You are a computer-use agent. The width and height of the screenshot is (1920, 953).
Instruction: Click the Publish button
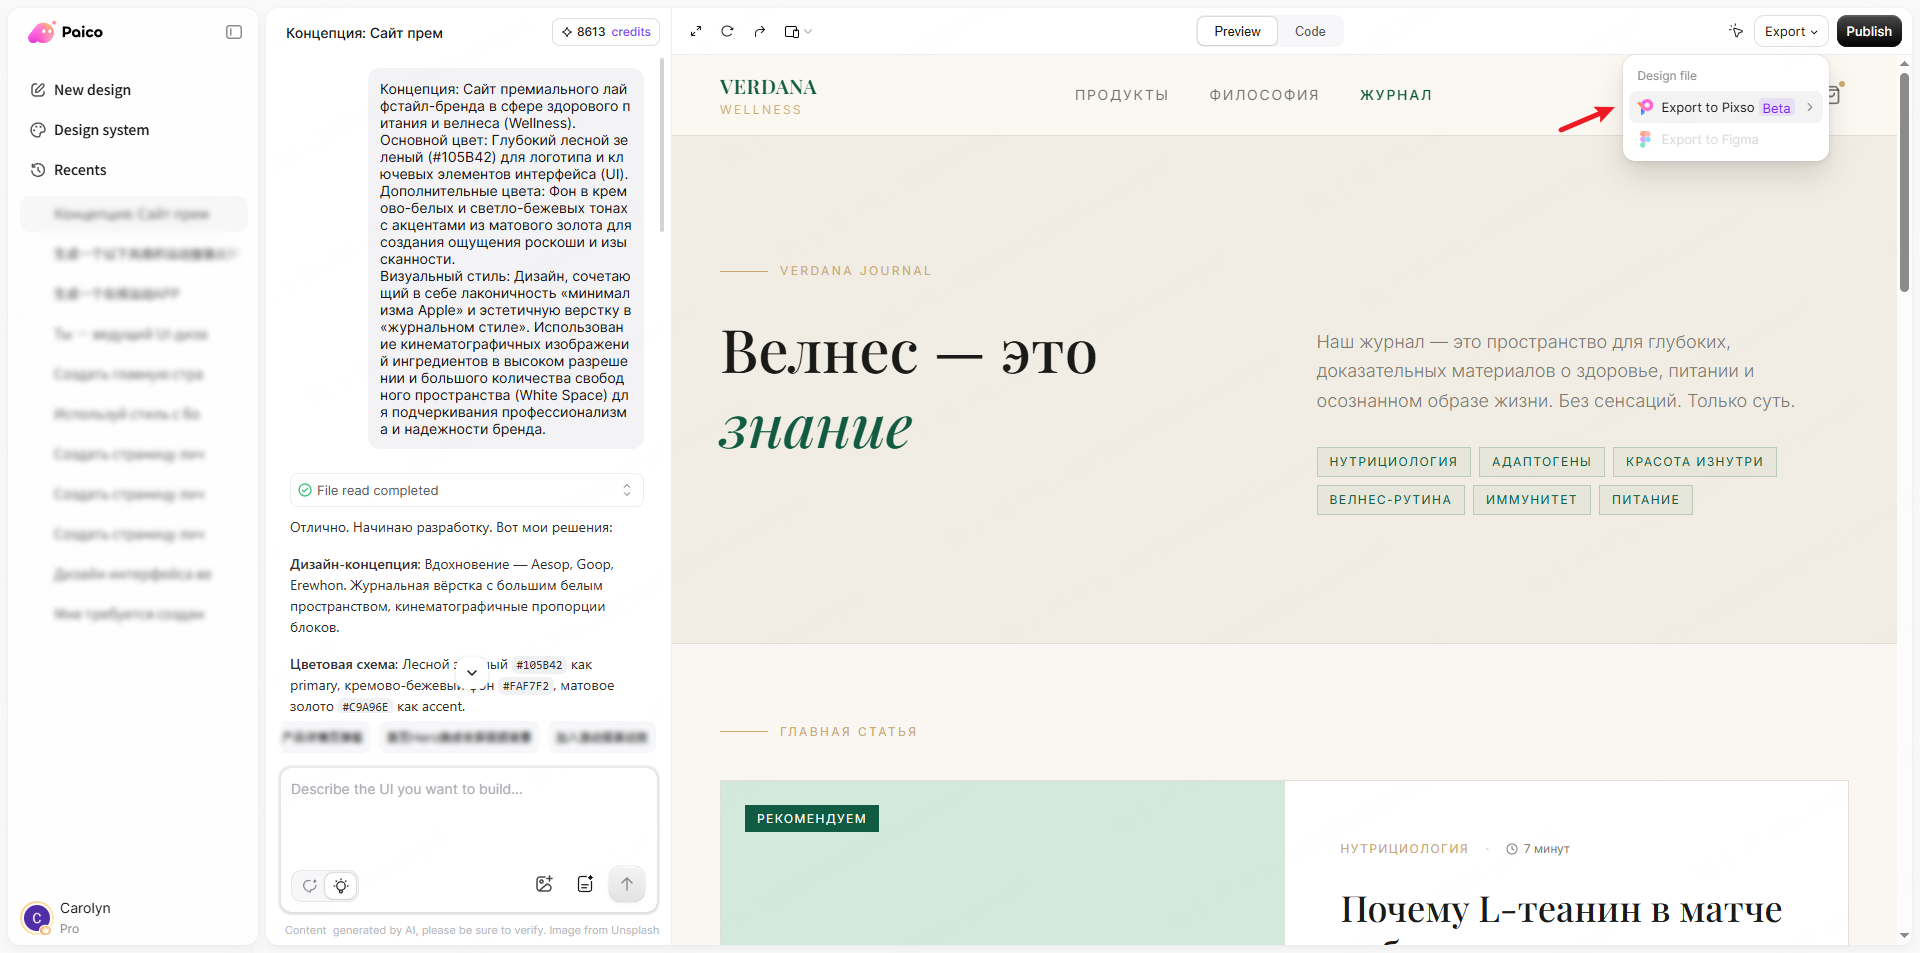point(1869,32)
